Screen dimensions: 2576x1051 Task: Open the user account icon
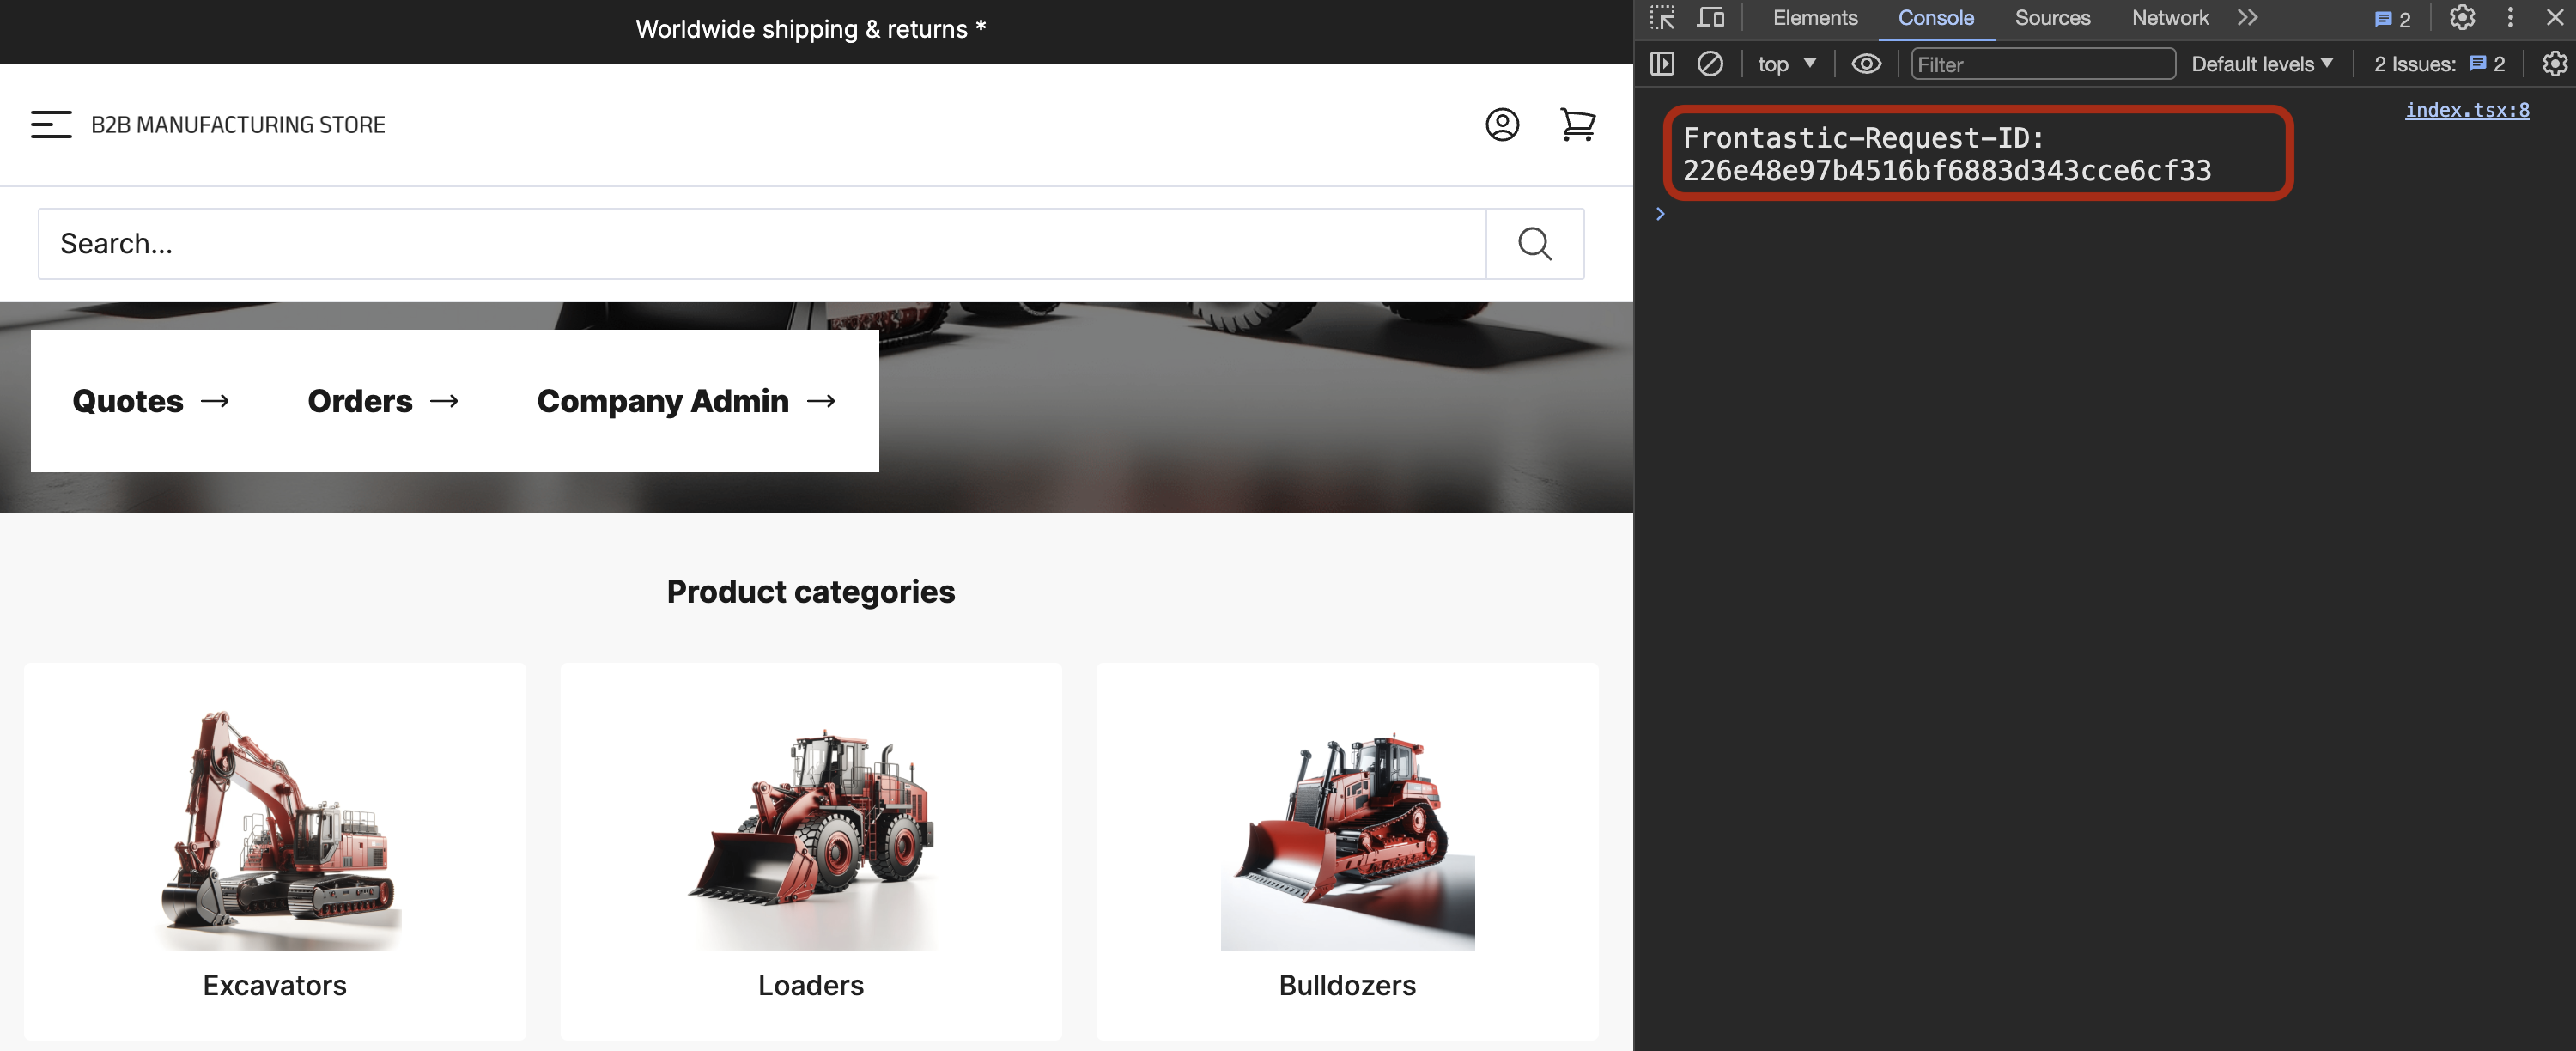click(1501, 124)
